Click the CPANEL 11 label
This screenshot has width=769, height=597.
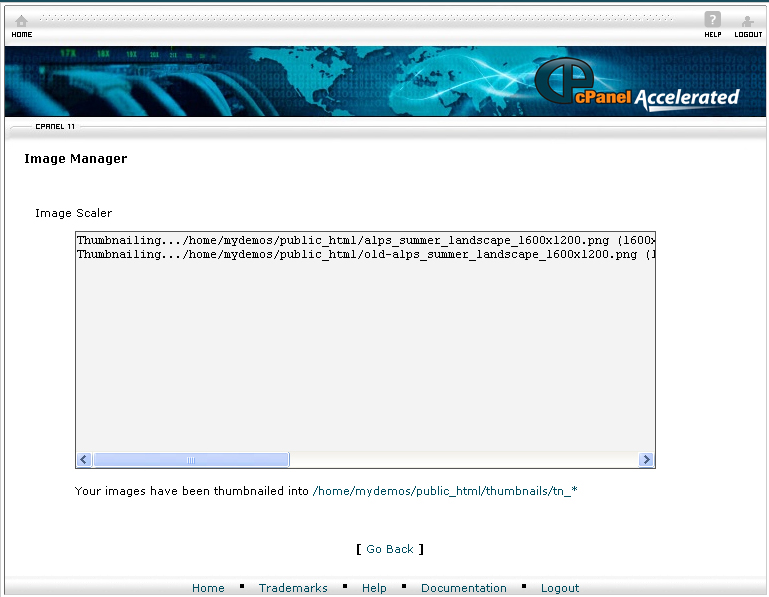pyautogui.click(x=55, y=127)
